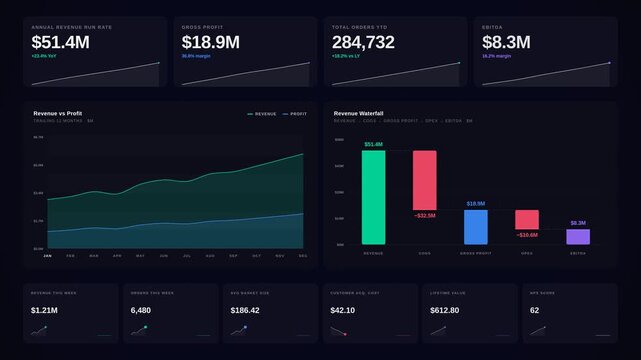This screenshot has width=641, height=360.
Task: Click the JAN month axis label
Action: [x=47, y=256]
